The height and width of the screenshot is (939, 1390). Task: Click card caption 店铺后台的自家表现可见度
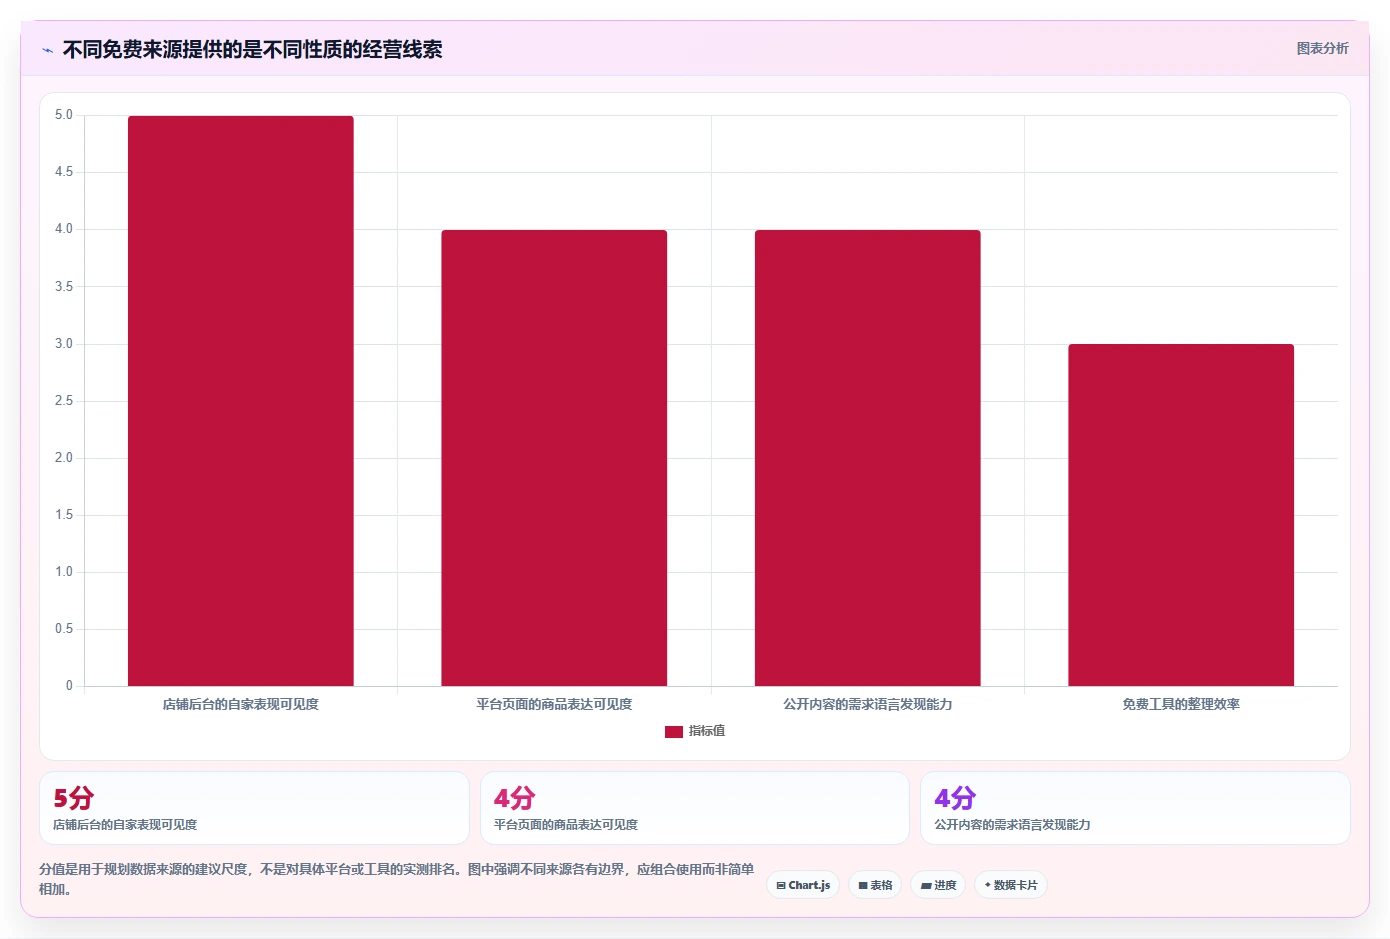click(125, 825)
